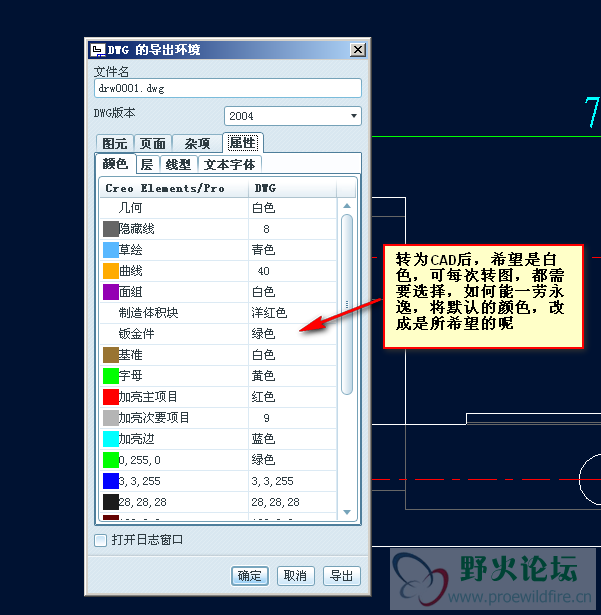Open the 线型 sub-tab
The height and width of the screenshot is (615, 601).
(178, 164)
